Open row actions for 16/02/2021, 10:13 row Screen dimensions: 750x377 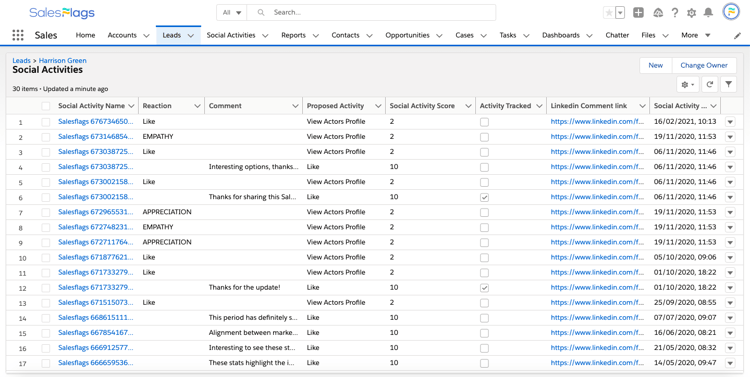pyautogui.click(x=730, y=122)
